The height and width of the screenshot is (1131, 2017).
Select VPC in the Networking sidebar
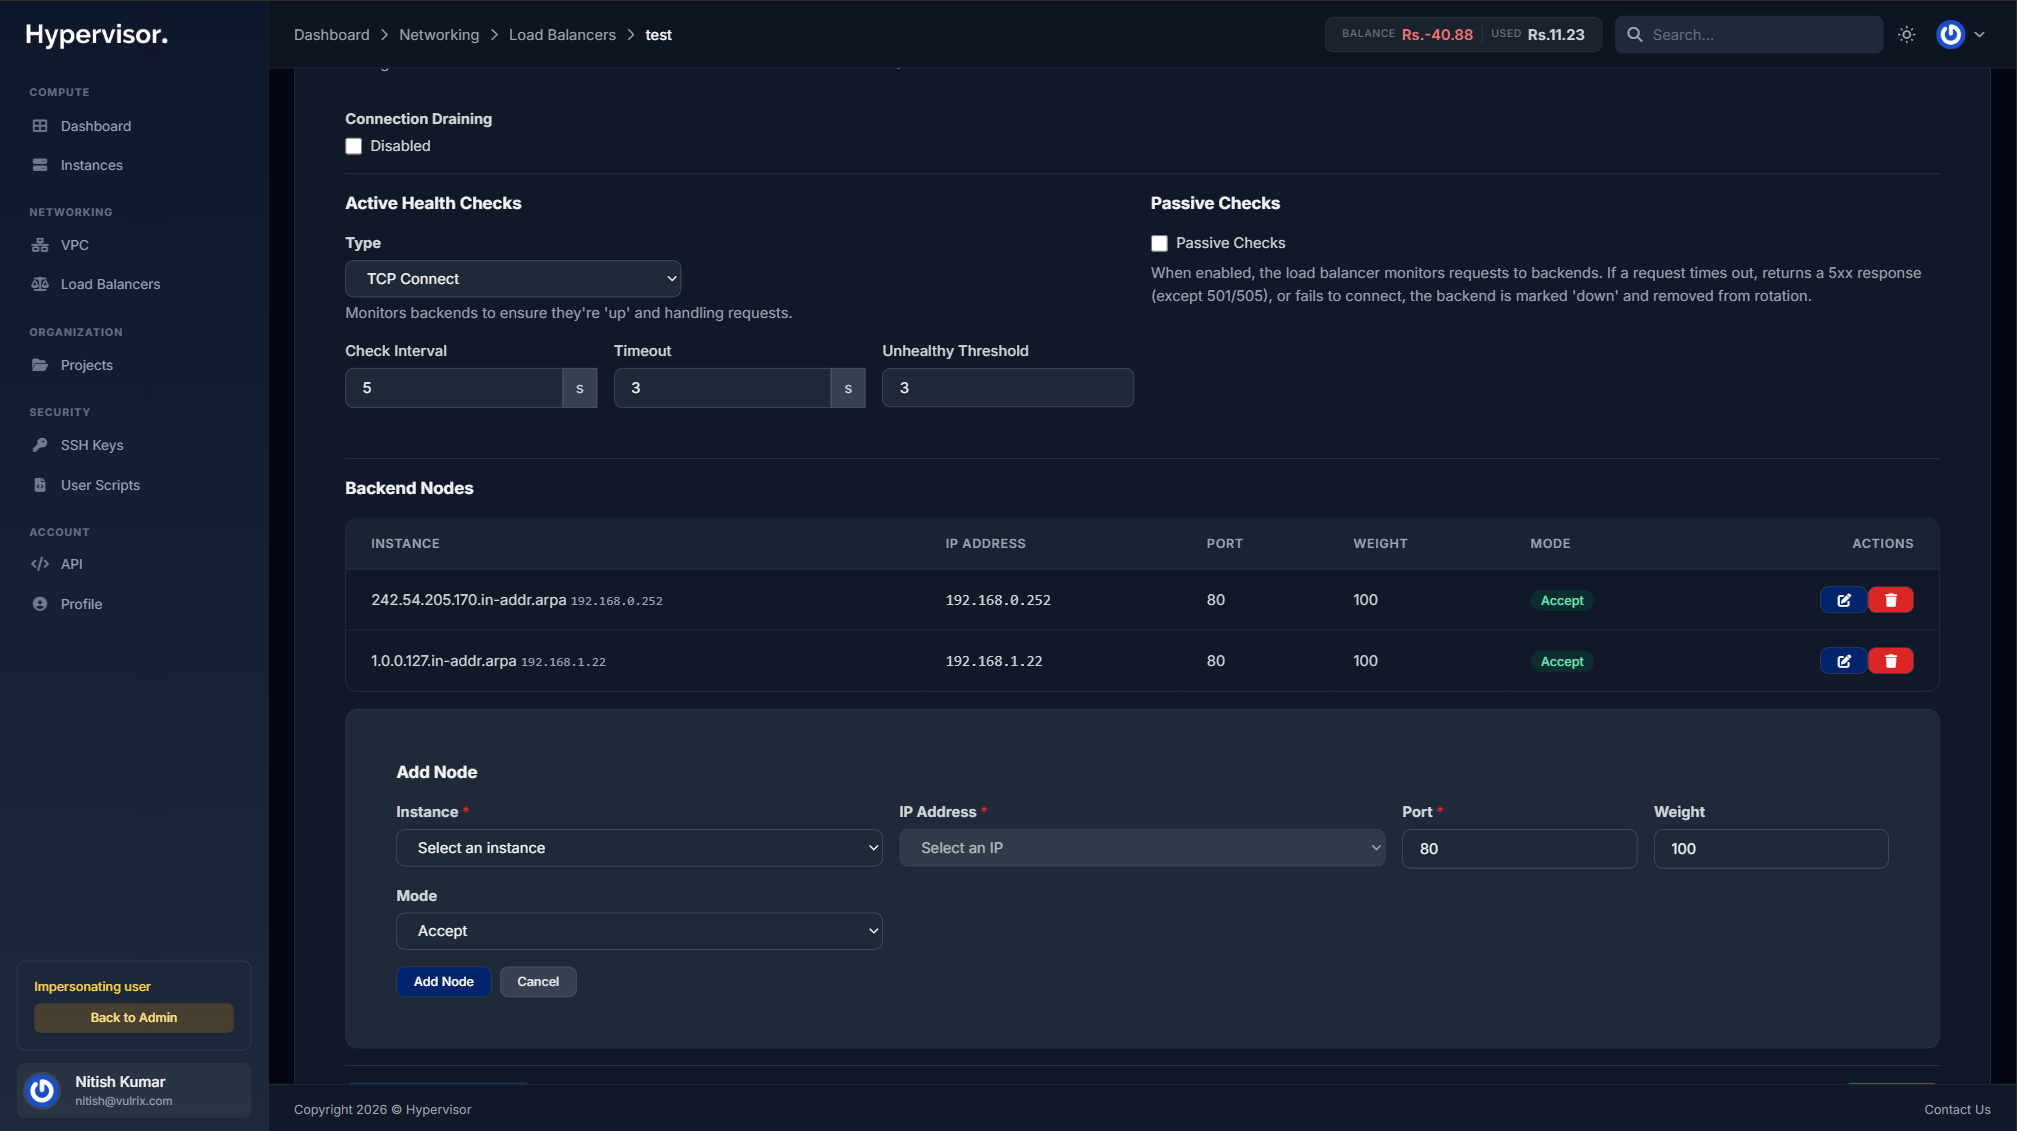coord(73,244)
